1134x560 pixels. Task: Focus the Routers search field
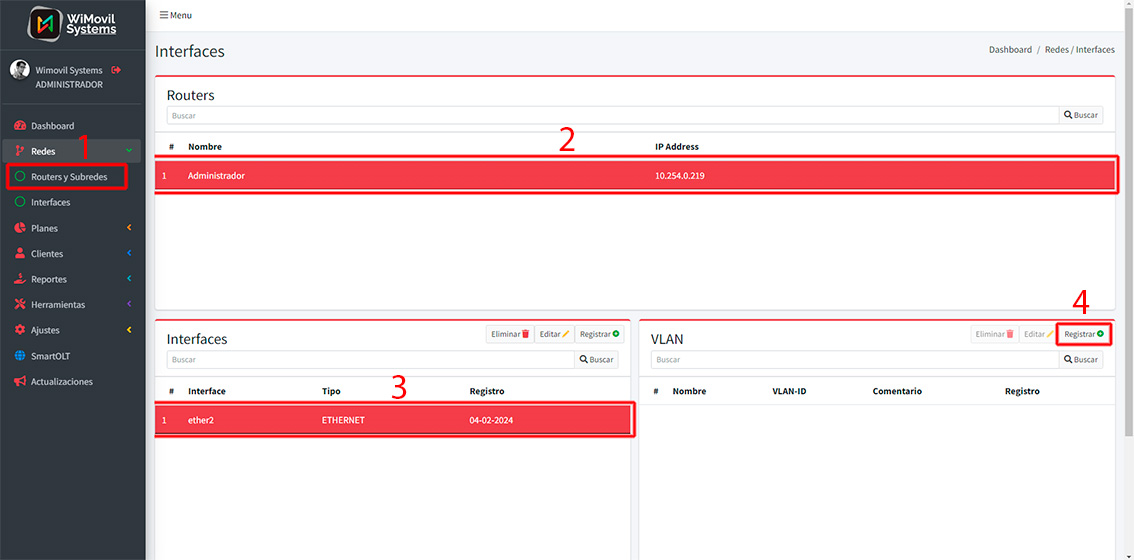(613, 115)
